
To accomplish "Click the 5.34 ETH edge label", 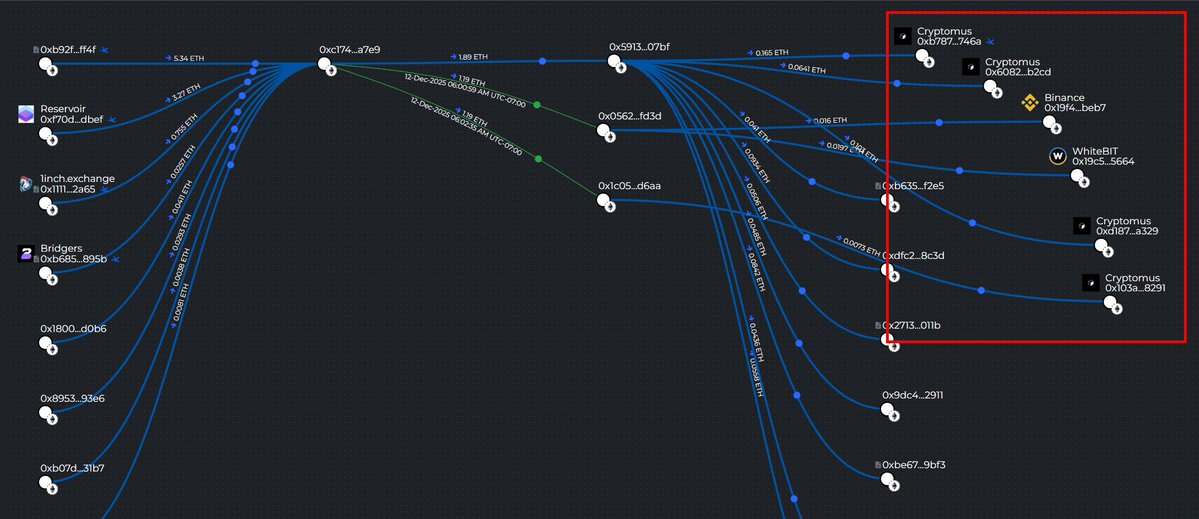I will (x=189, y=58).
